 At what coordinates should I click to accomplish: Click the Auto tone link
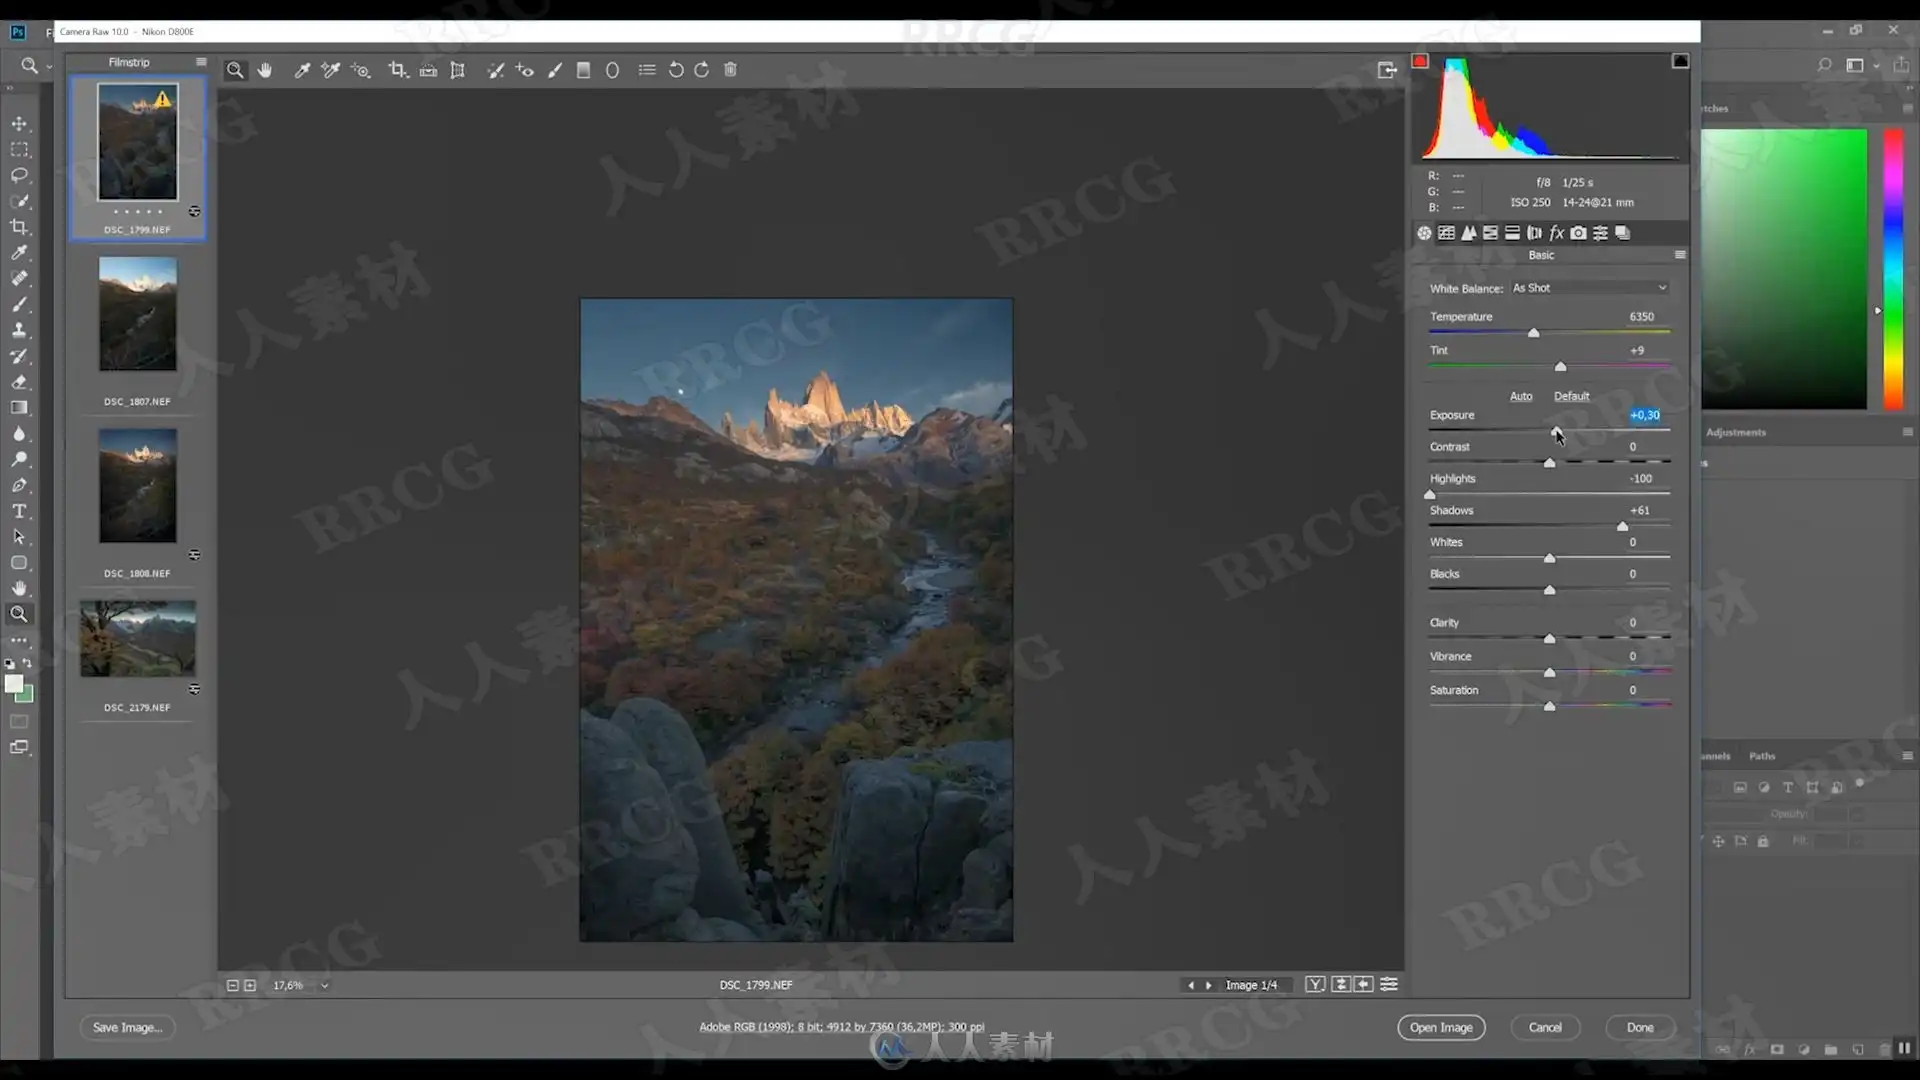click(x=1520, y=396)
